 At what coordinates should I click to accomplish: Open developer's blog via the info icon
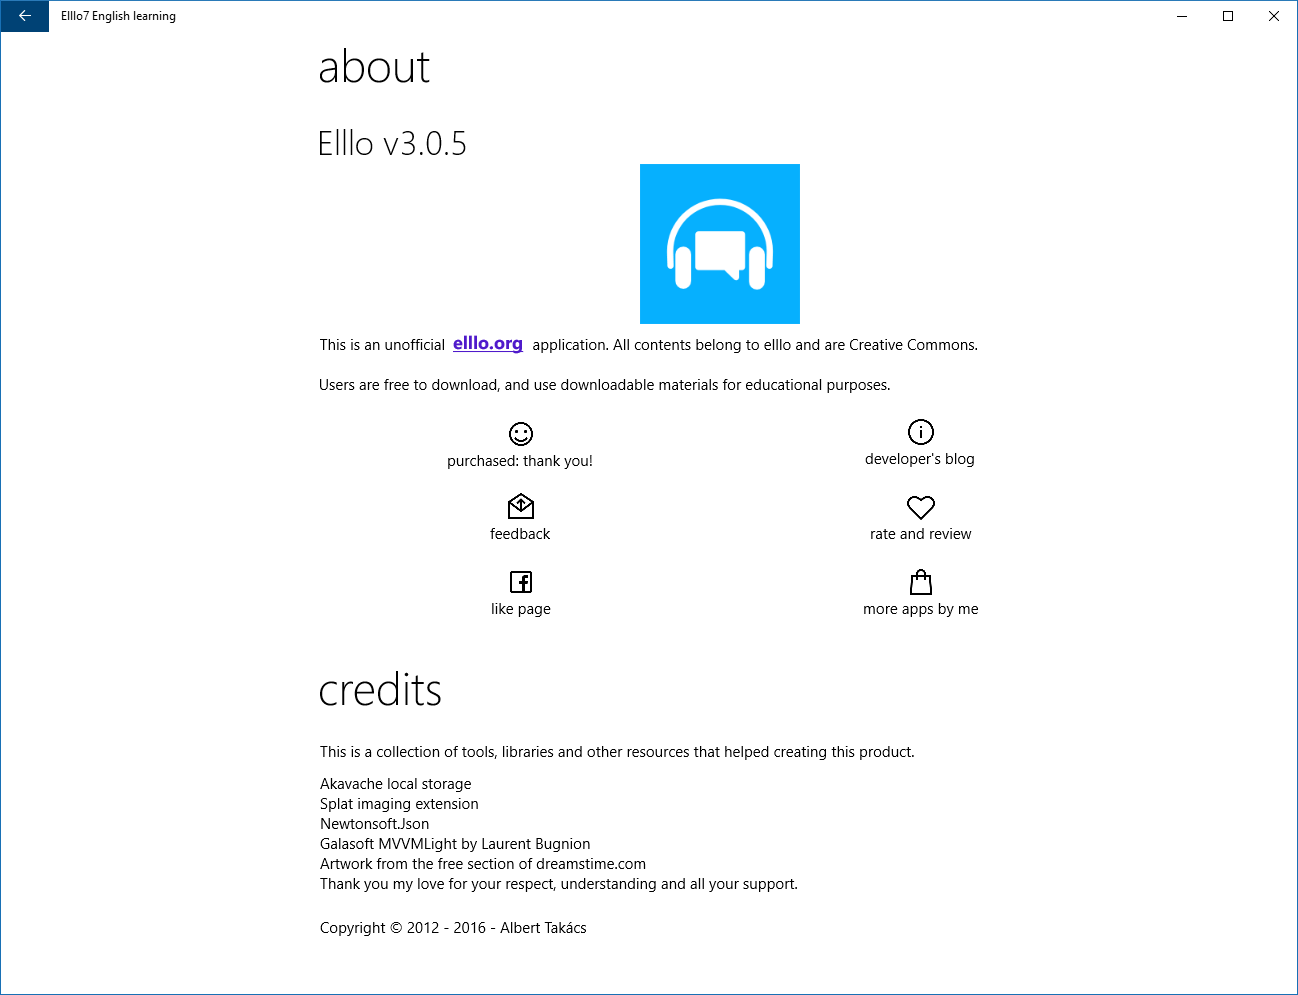tap(920, 431)
